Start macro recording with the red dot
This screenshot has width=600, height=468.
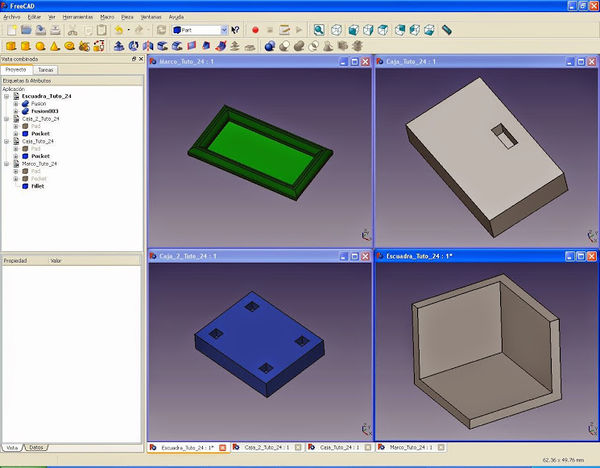click(x=255, y=30)
